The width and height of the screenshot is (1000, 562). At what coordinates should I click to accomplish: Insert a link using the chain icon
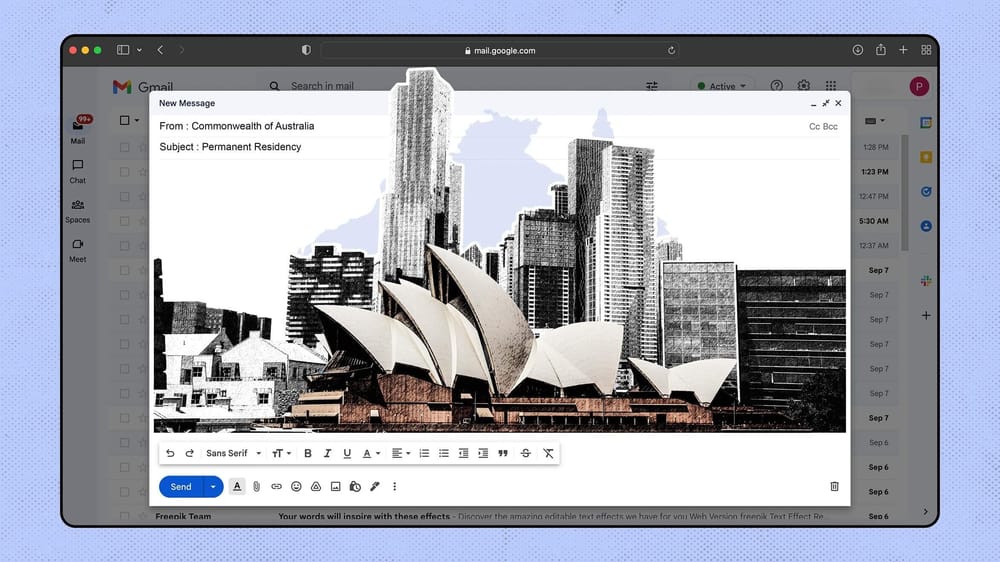point(276,487)
